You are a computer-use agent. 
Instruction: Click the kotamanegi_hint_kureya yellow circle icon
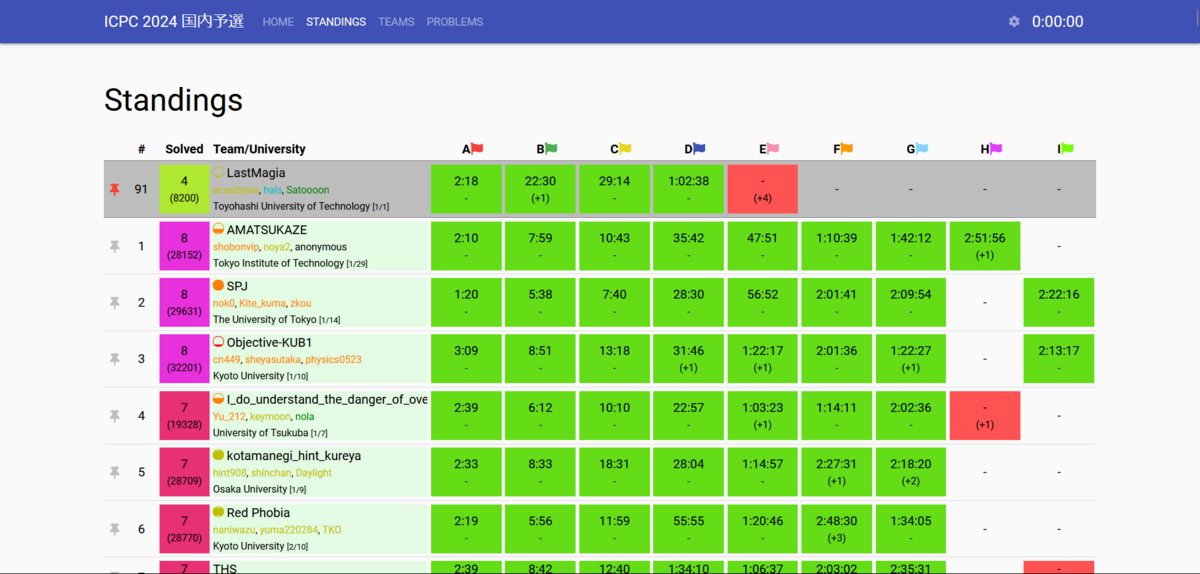pos(219,455)
